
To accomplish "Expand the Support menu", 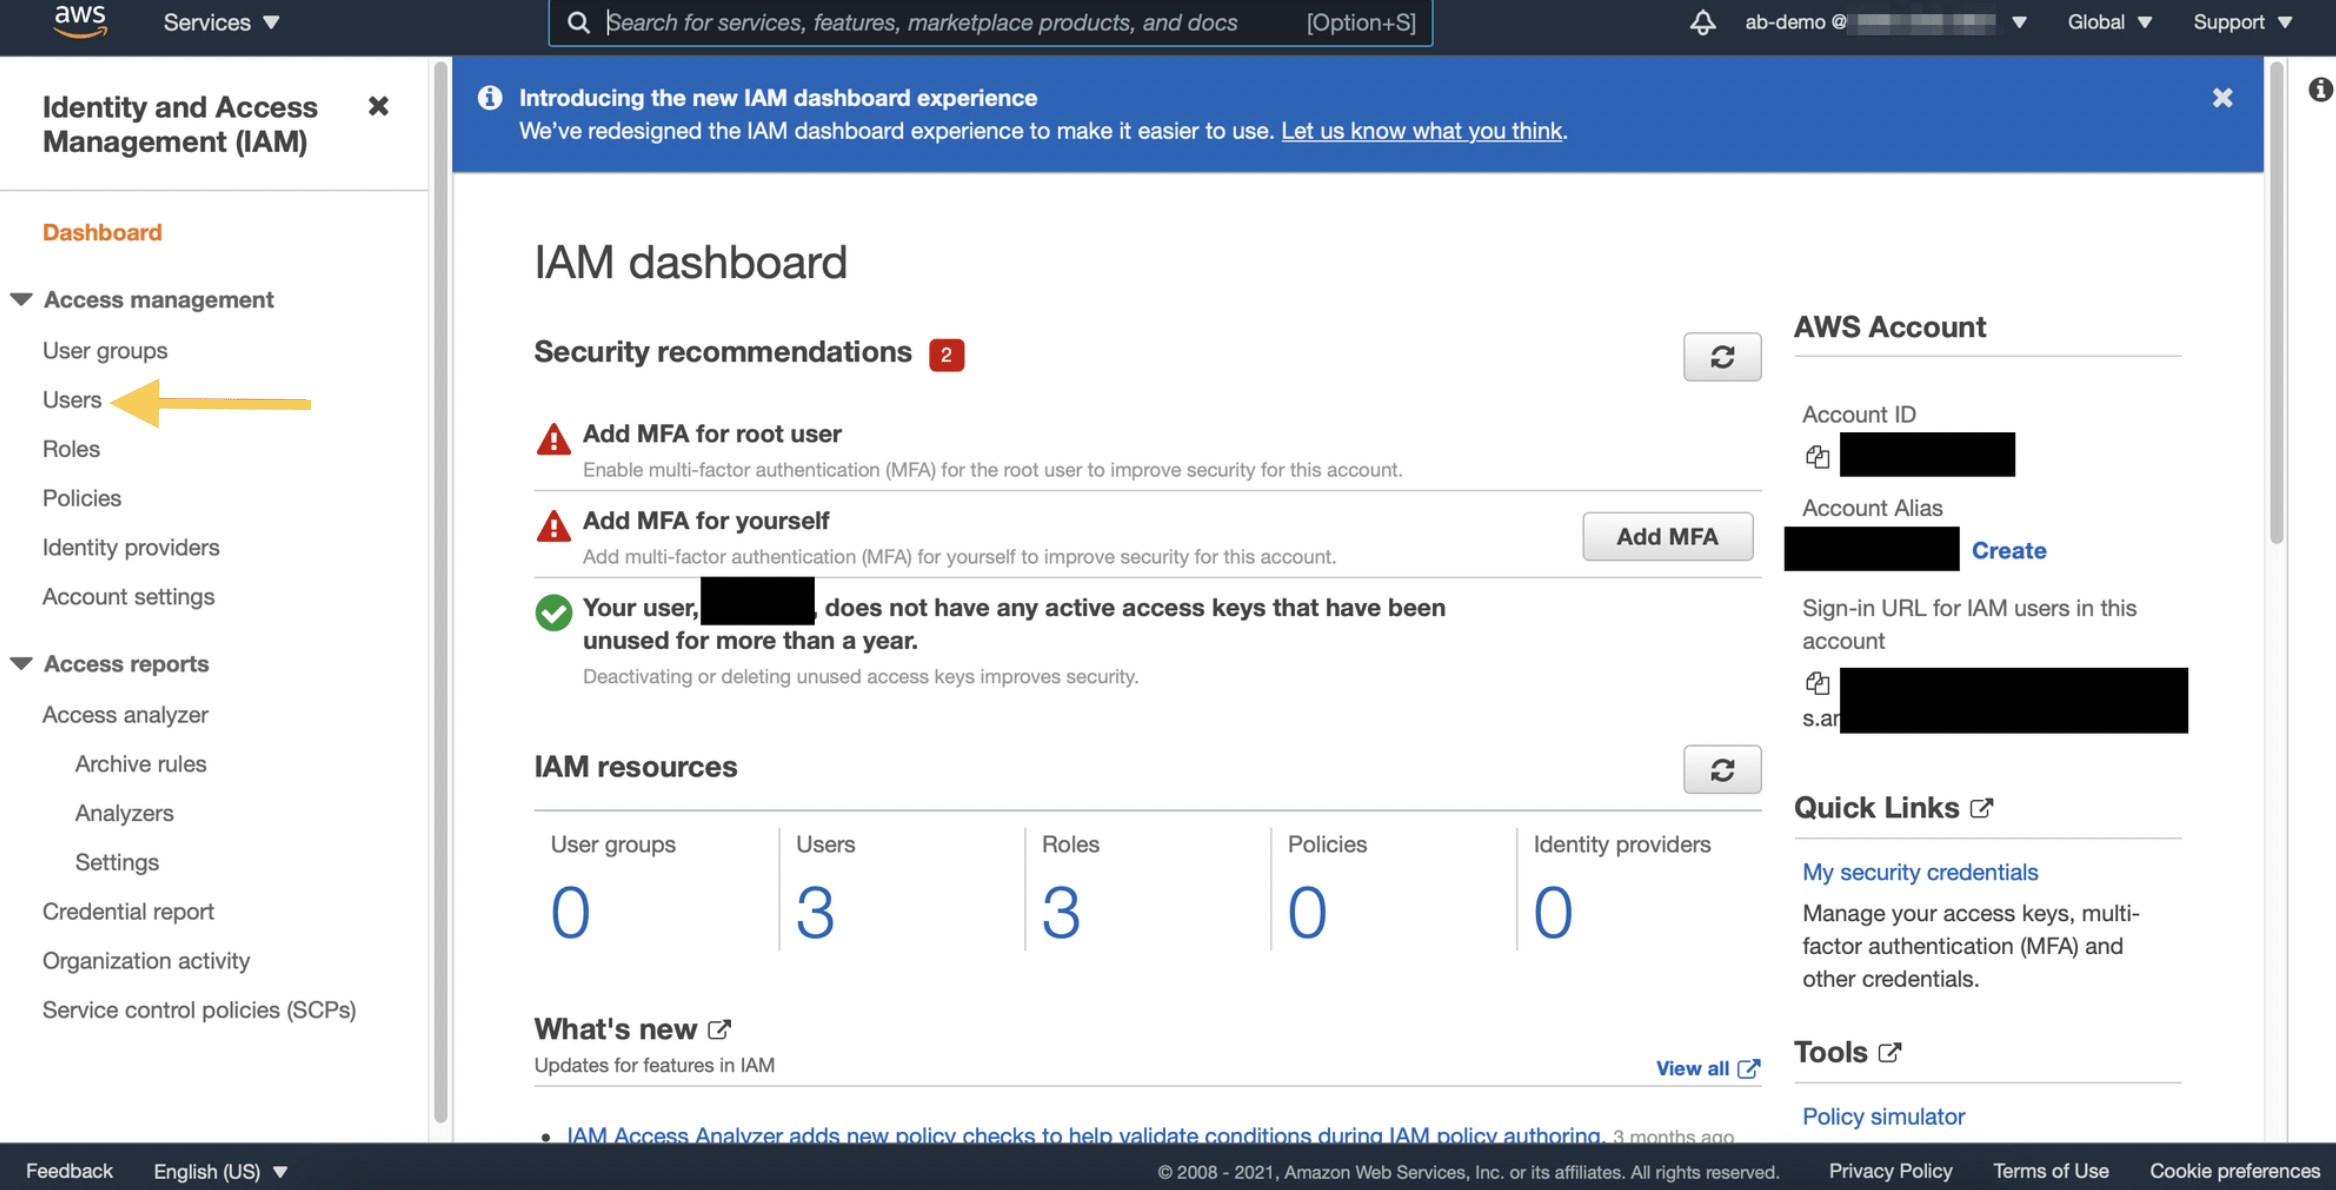I will (2241, 22).
